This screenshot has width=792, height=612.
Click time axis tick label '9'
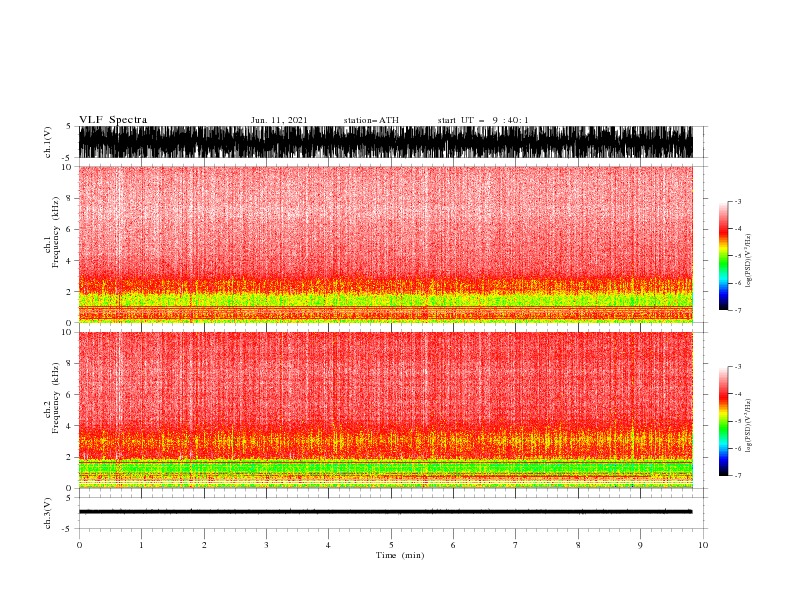(x=640, y=545)
